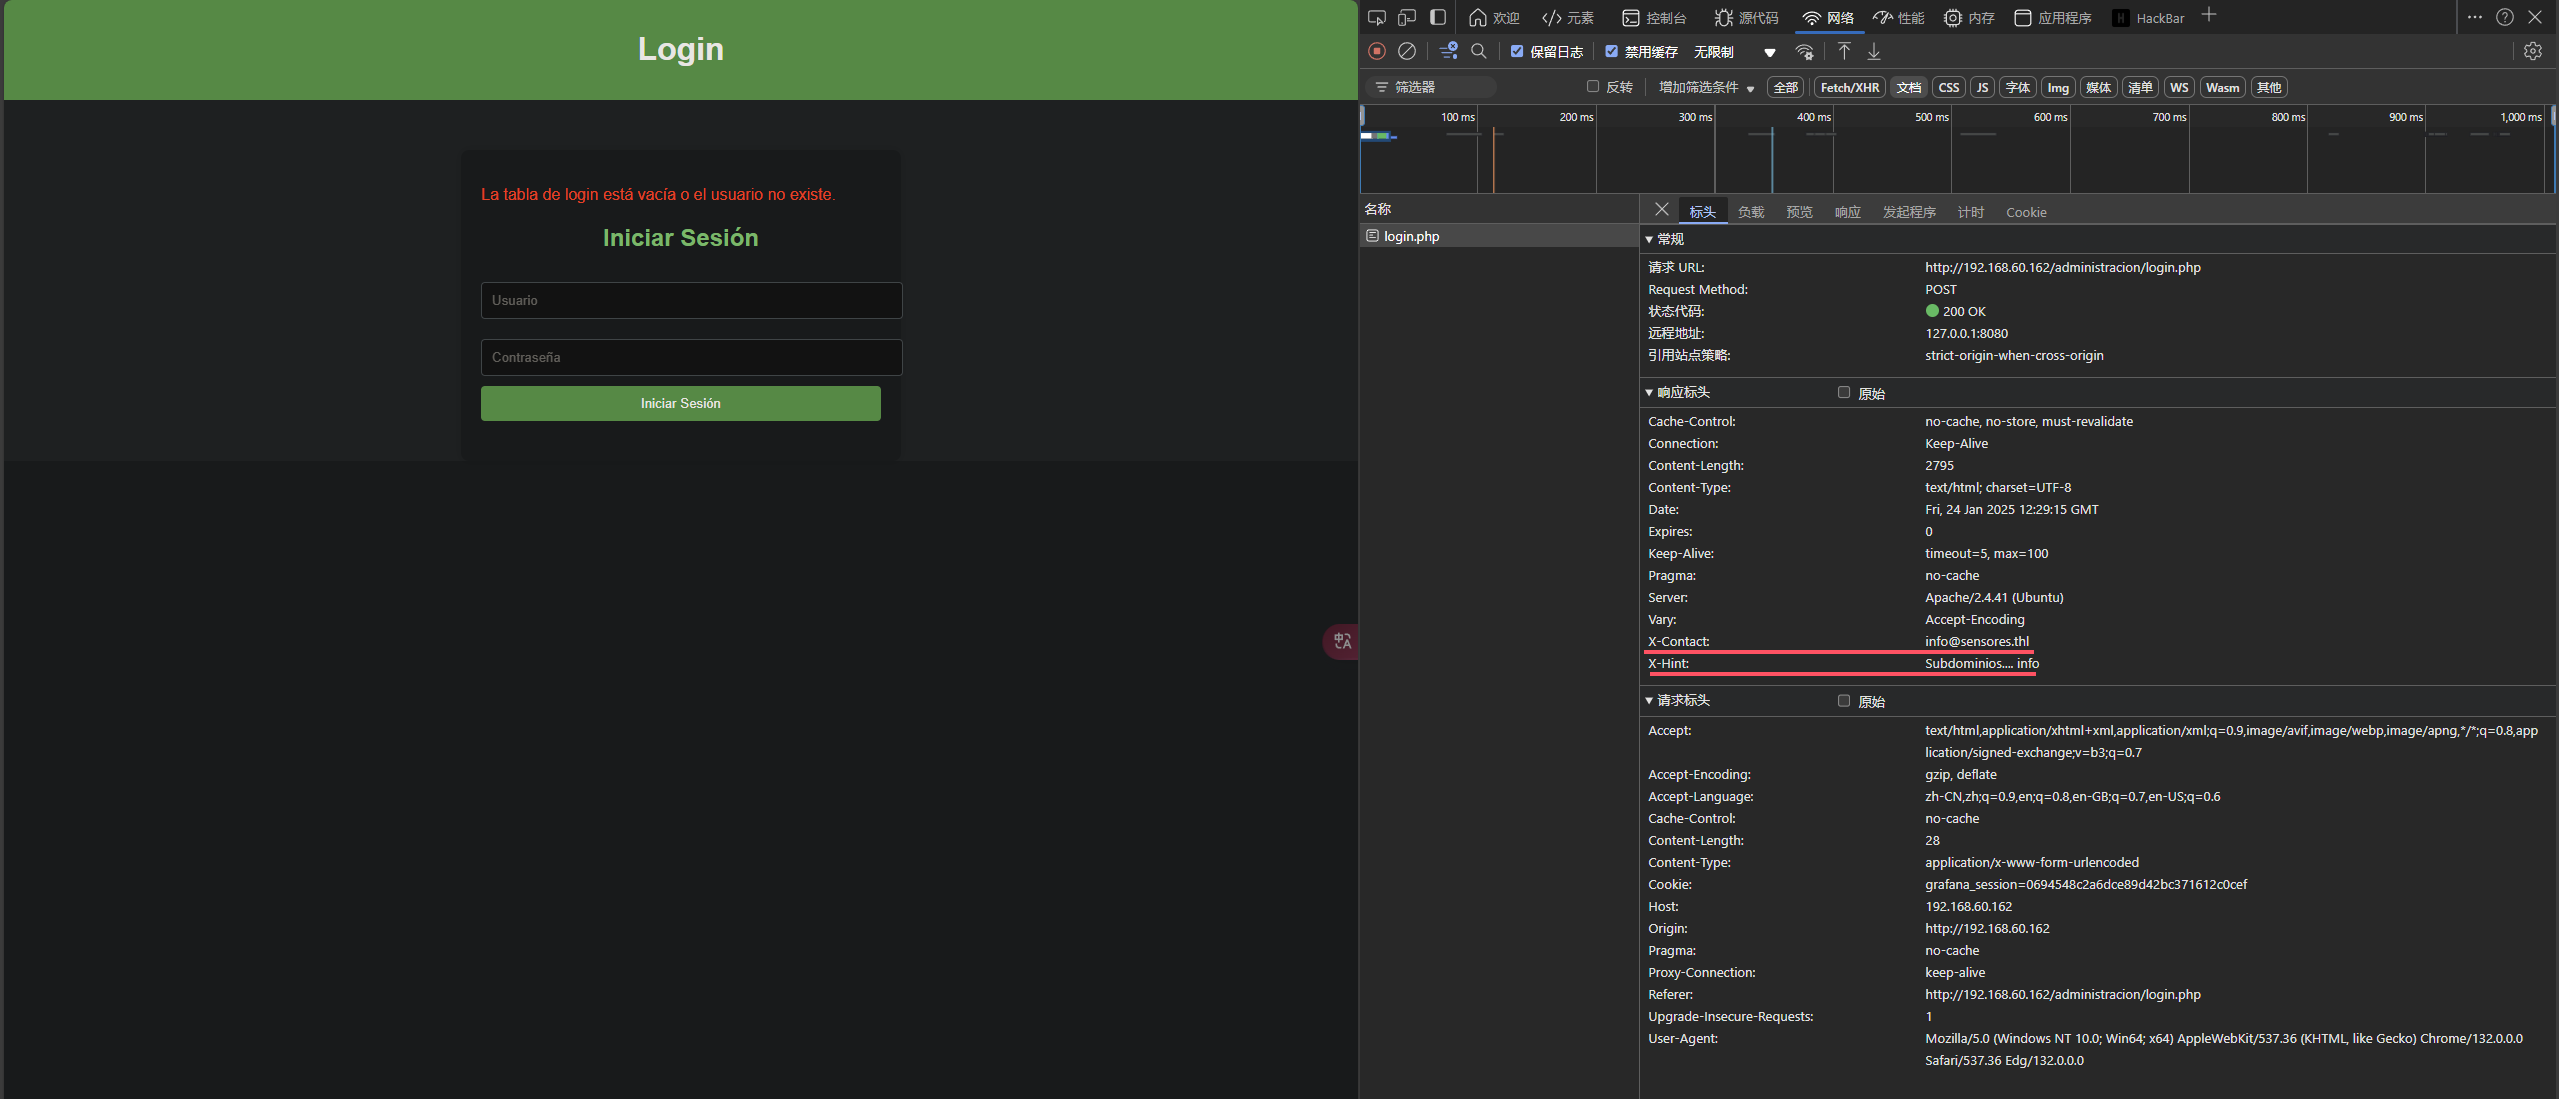
Task: Uncheck 保留日志 preserve log checkbox
Action: [1517, 51]
